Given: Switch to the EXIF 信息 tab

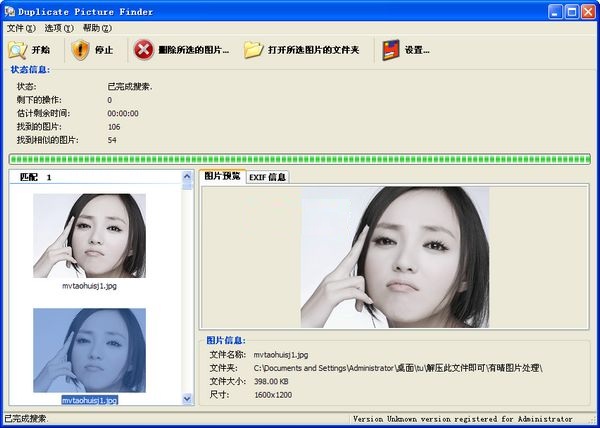Looking at the screenshot, I should click(267, 177).
